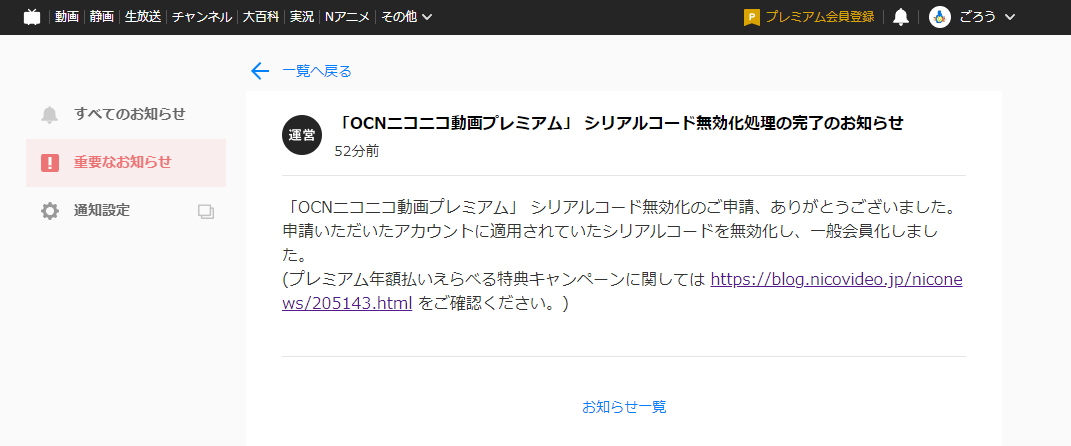Go to 生放送 in top bar
This screenshot has width=1071, height=446.
143,17
